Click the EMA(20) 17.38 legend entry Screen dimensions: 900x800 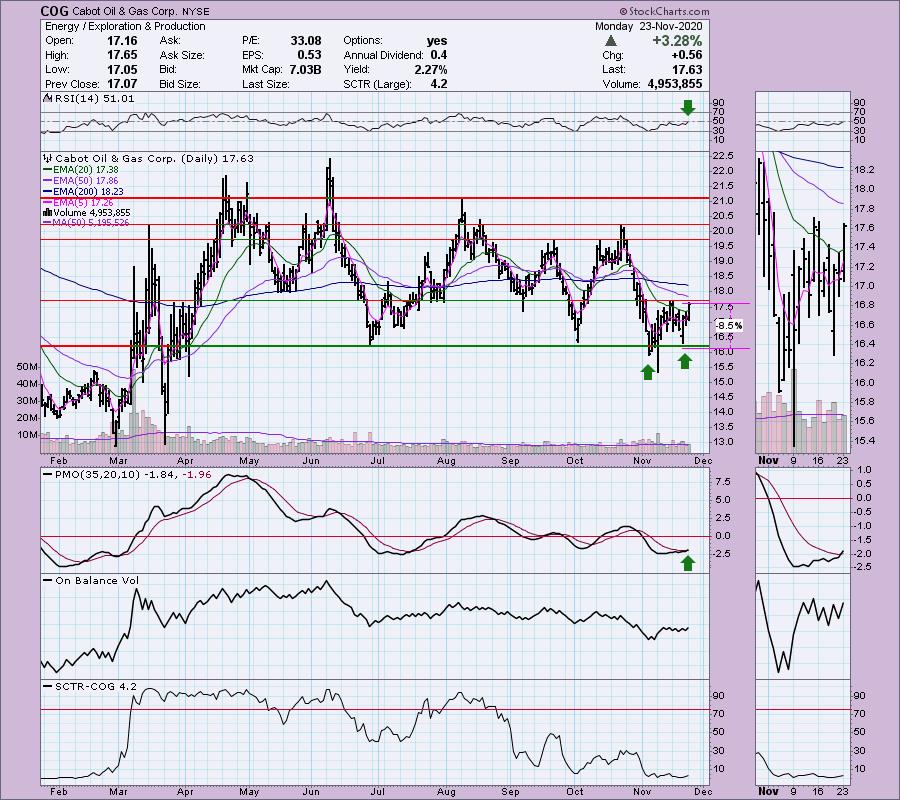point(86,170)
